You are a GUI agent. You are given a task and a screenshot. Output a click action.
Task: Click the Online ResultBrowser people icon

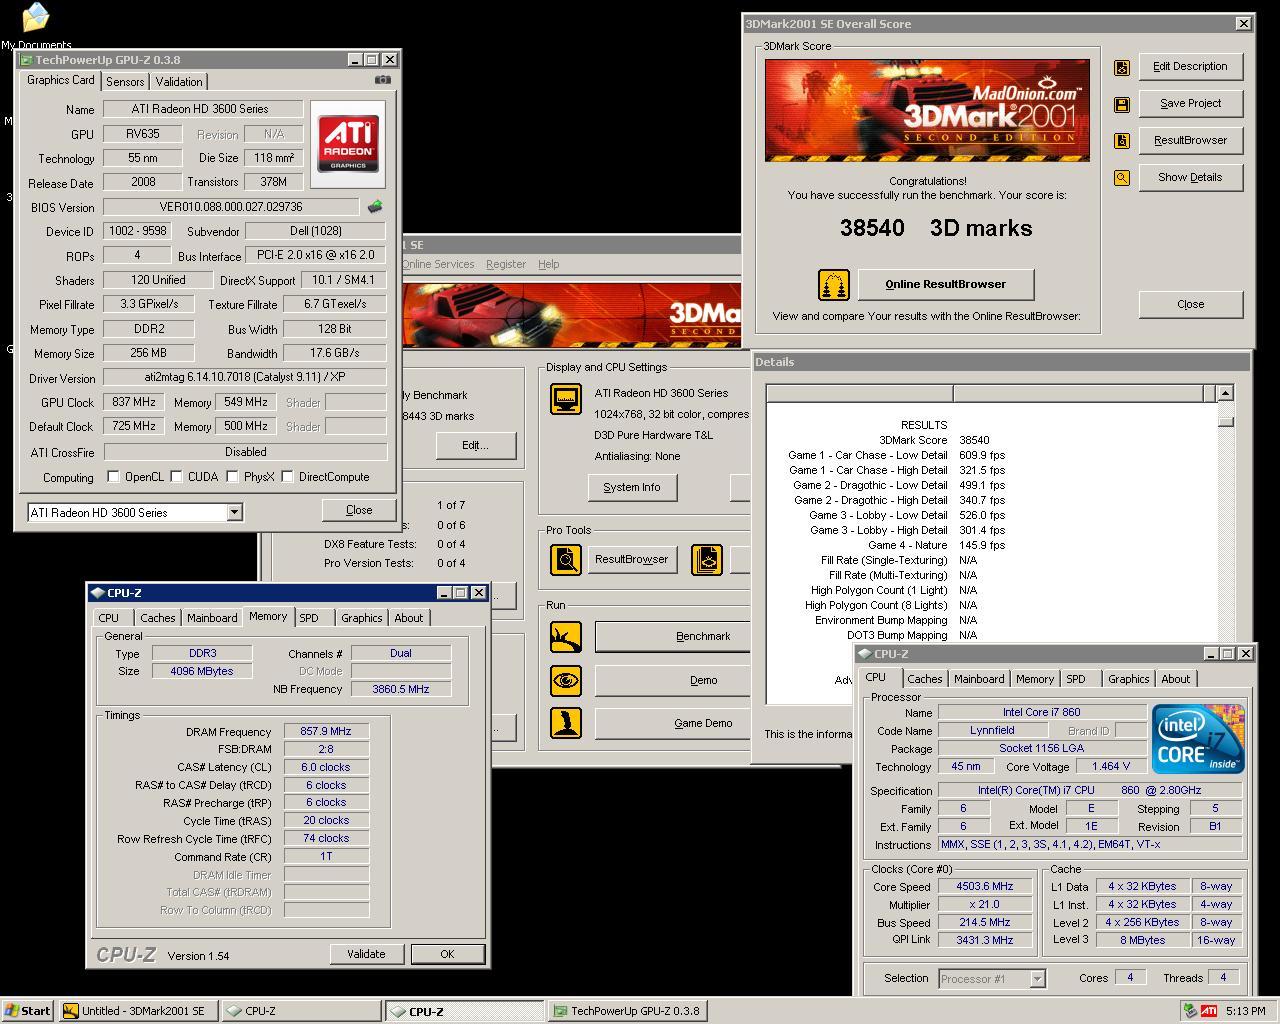point(833,285)
